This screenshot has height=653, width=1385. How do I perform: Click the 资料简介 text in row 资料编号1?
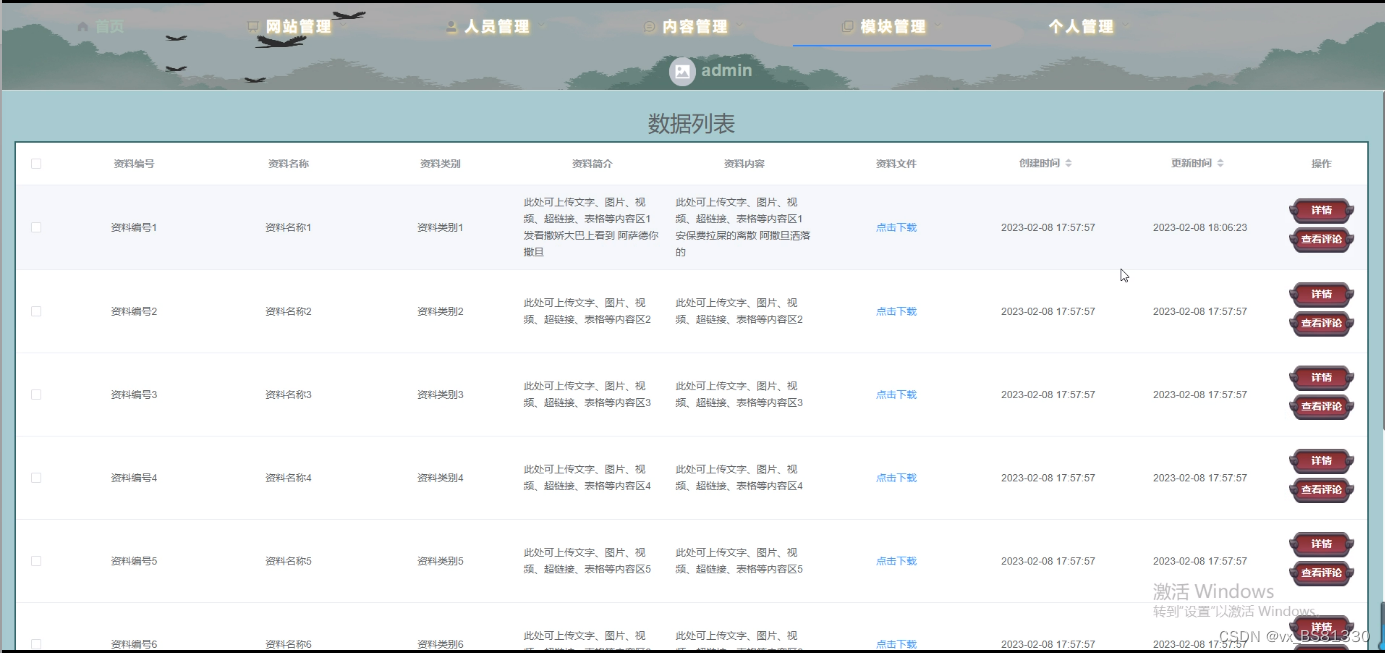click(x=591, y=227)
